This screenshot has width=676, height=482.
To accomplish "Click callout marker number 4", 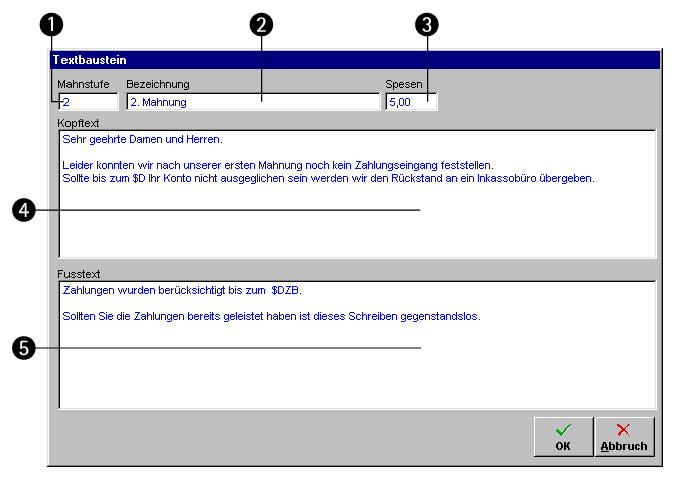I will click(26, 210).
